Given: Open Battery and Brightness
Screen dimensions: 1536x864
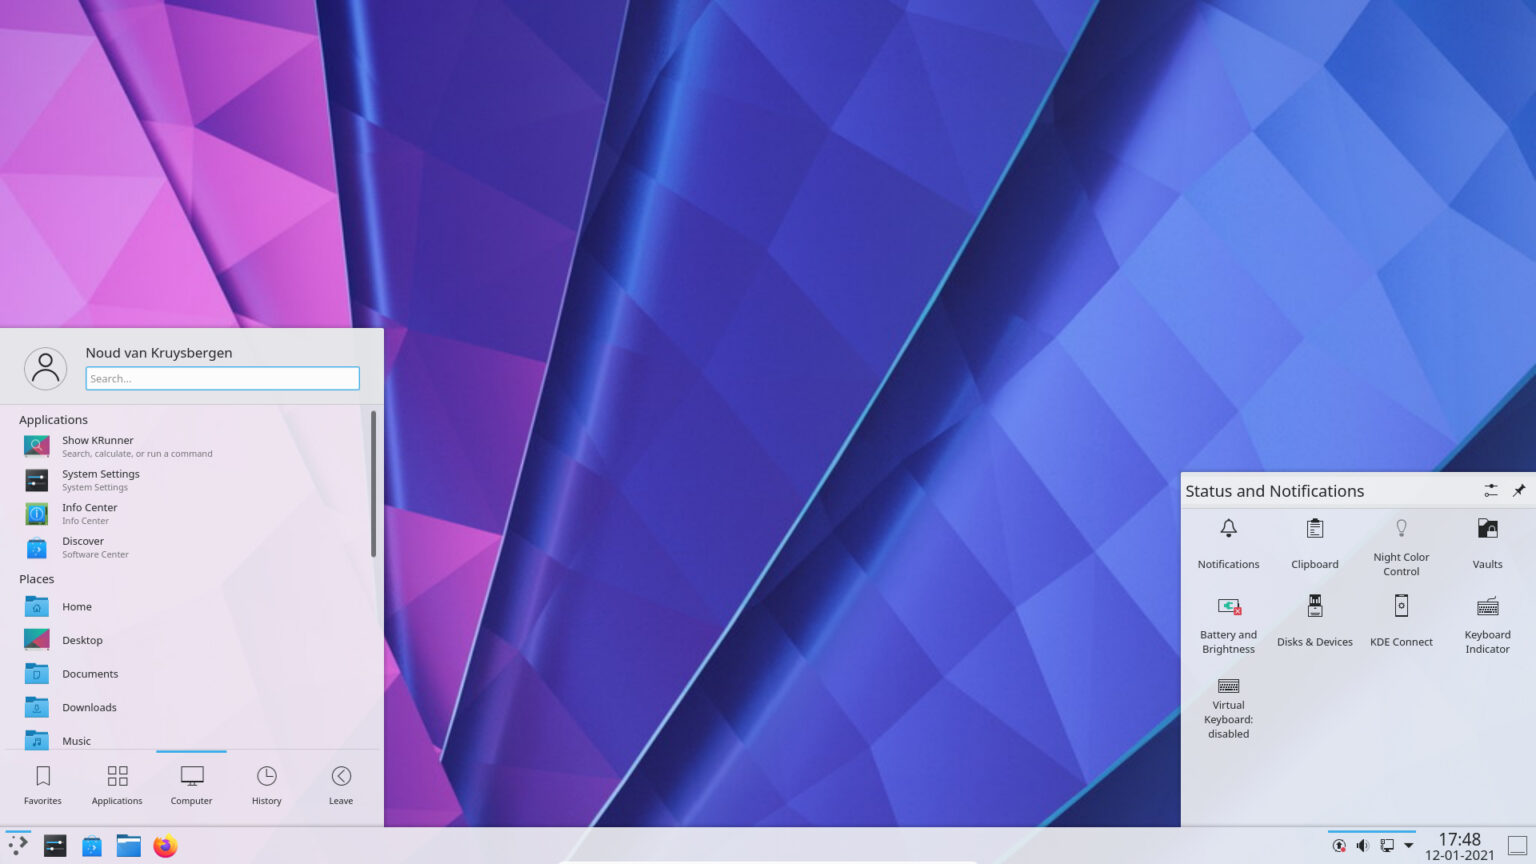Looking at the screenshot, I should coord(1228,620).
